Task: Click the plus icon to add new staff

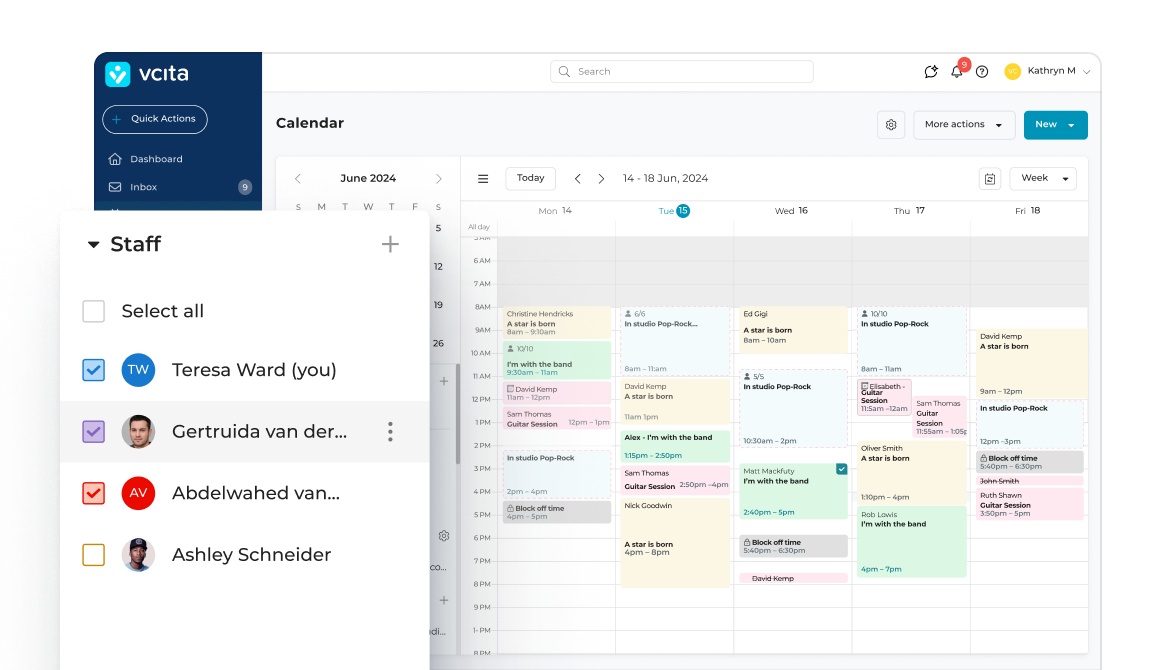Action: point(390,243)
